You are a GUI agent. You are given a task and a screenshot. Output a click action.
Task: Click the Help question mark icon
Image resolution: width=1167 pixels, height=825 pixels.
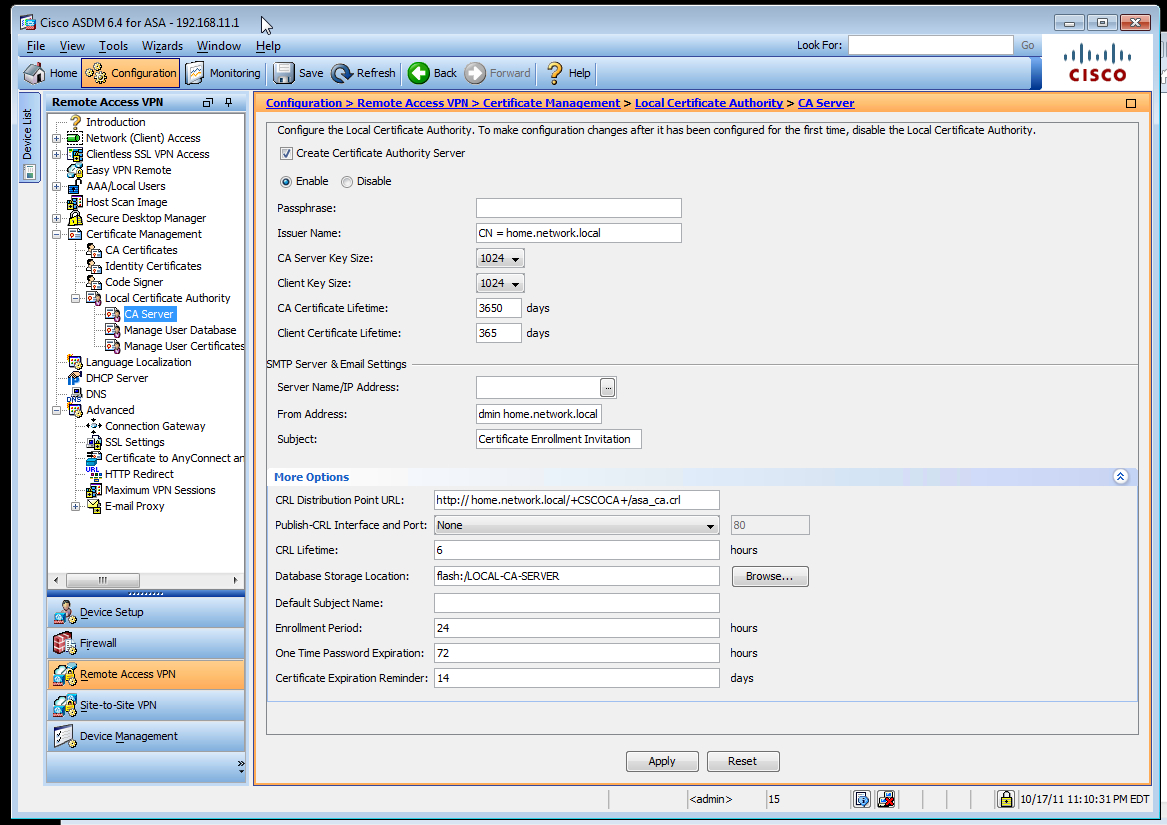click(554, 73)
